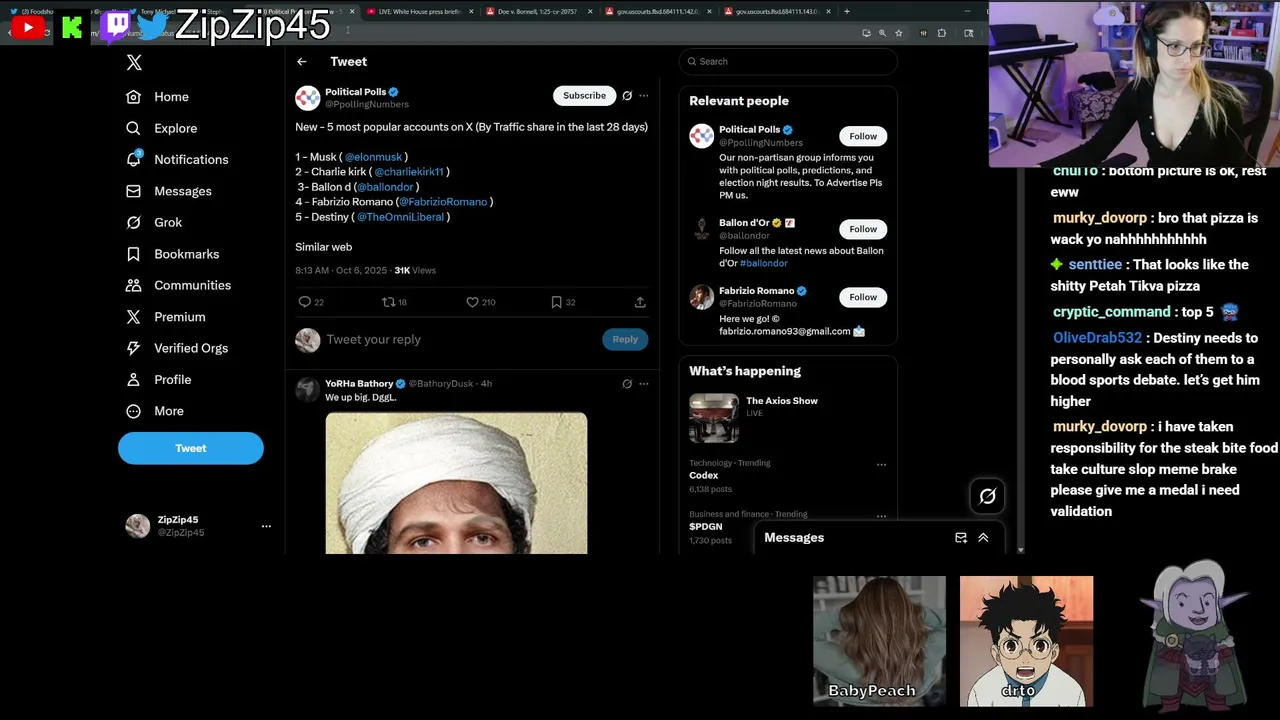Follow Fabrizio Romano in Relevant people

(x=863, y=297)
